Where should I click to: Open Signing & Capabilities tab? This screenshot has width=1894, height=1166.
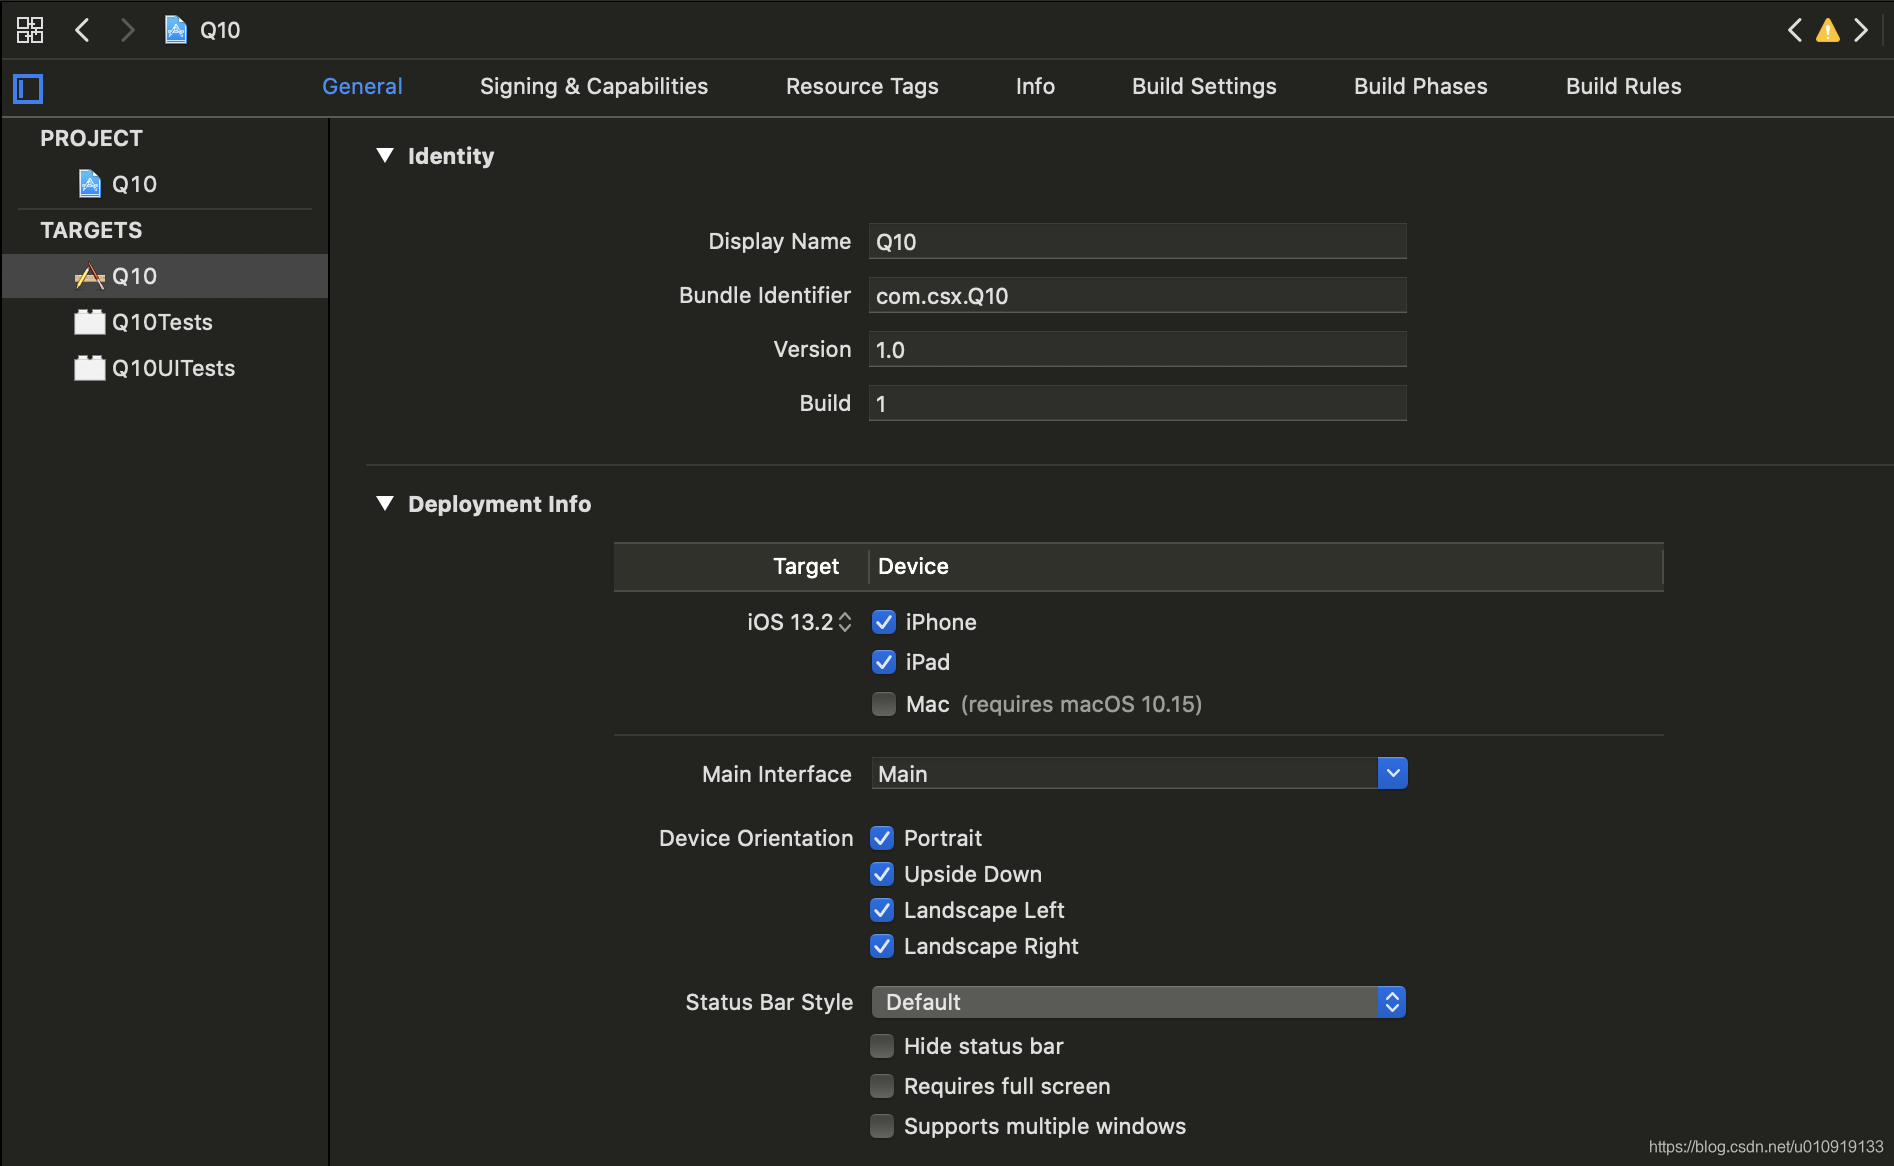point(594,87)
